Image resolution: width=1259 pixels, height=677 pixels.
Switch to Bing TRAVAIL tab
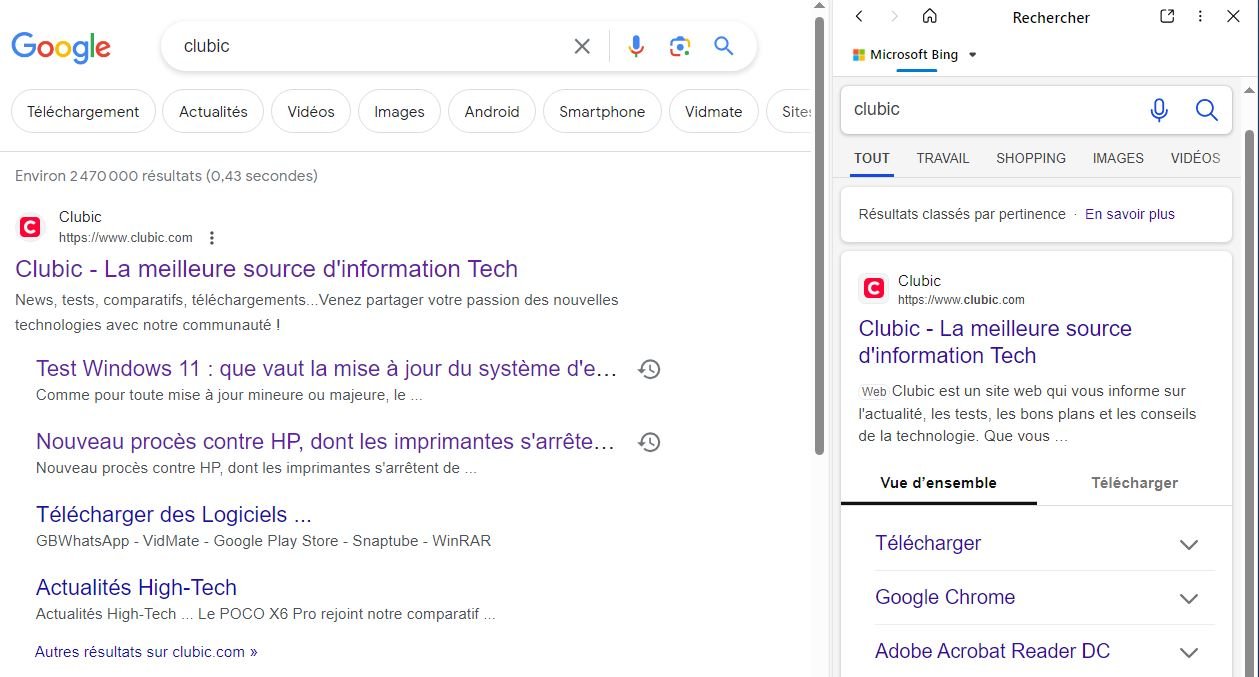tap(943, 158)
